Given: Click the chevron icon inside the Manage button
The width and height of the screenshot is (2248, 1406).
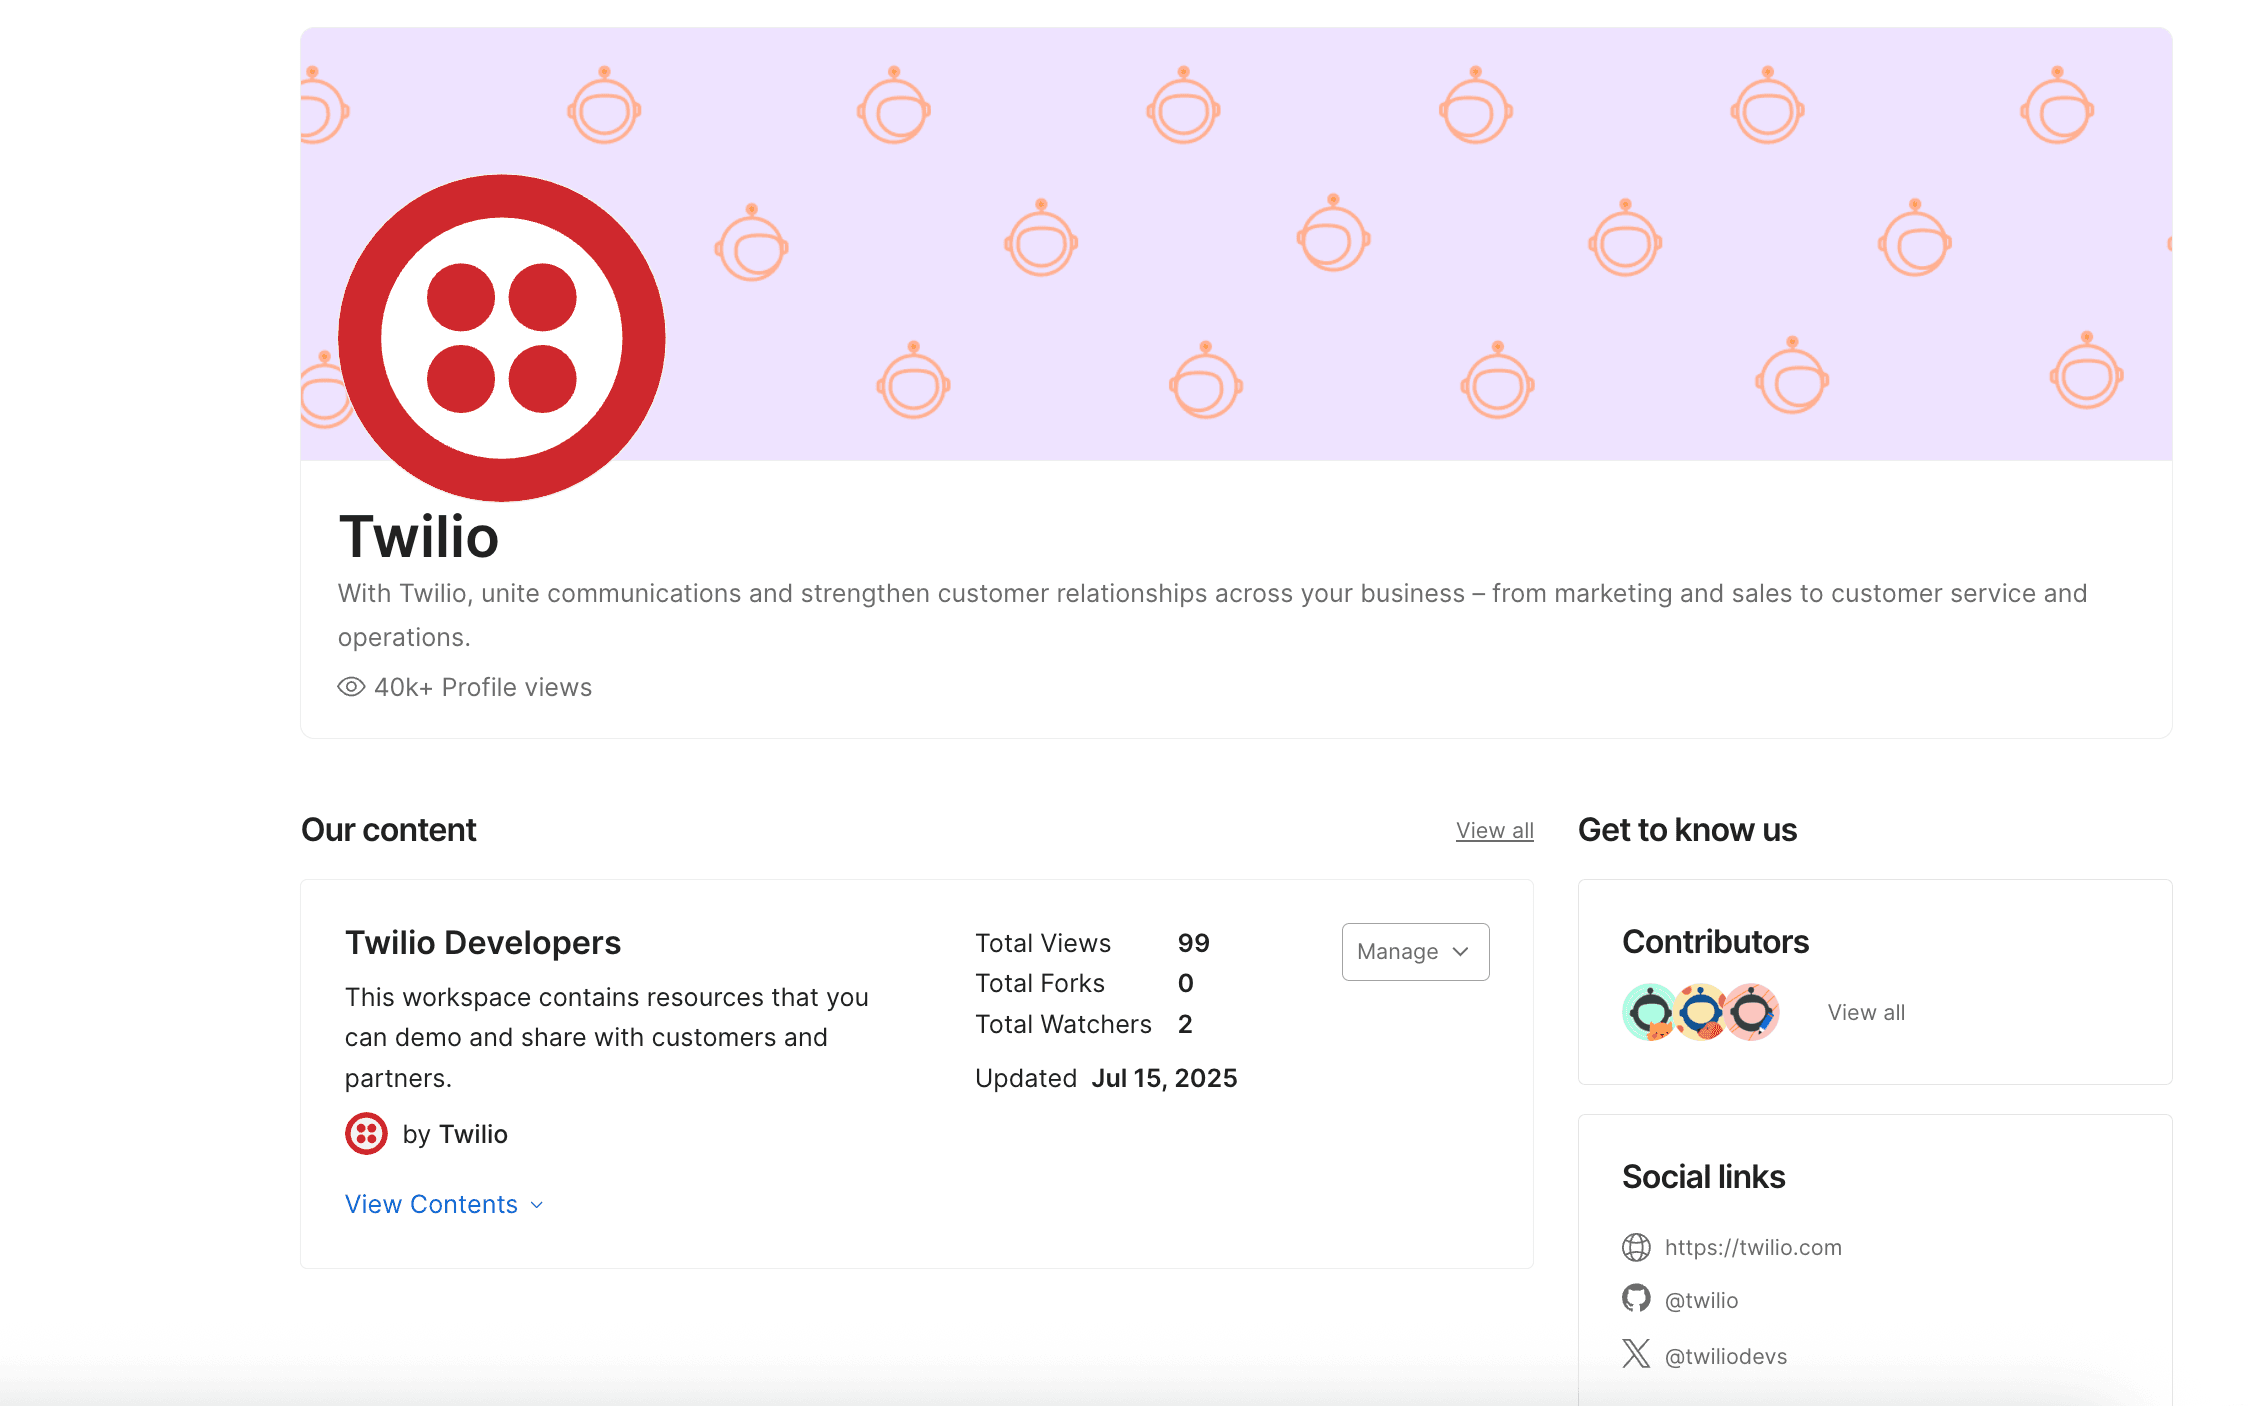Looking at the screenshot, I should coord(1459,952).
